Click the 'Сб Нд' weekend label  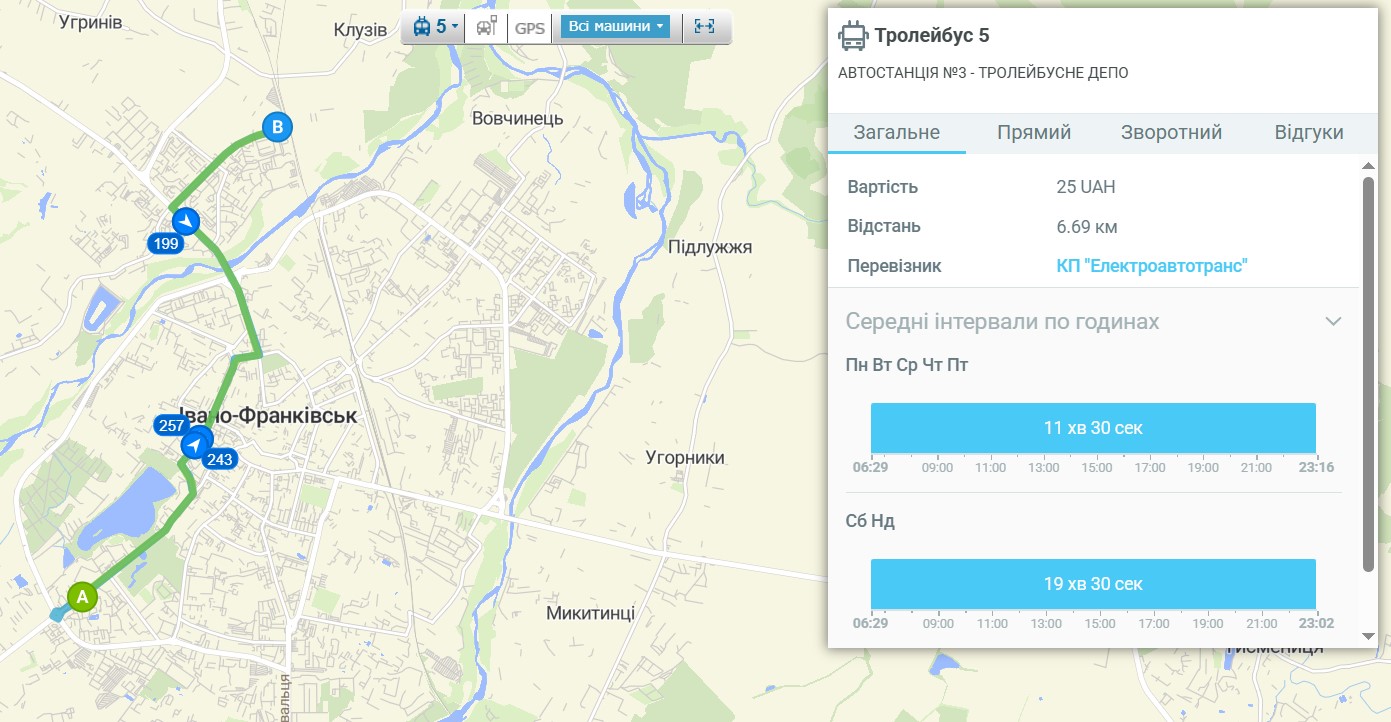click(870, 521)
